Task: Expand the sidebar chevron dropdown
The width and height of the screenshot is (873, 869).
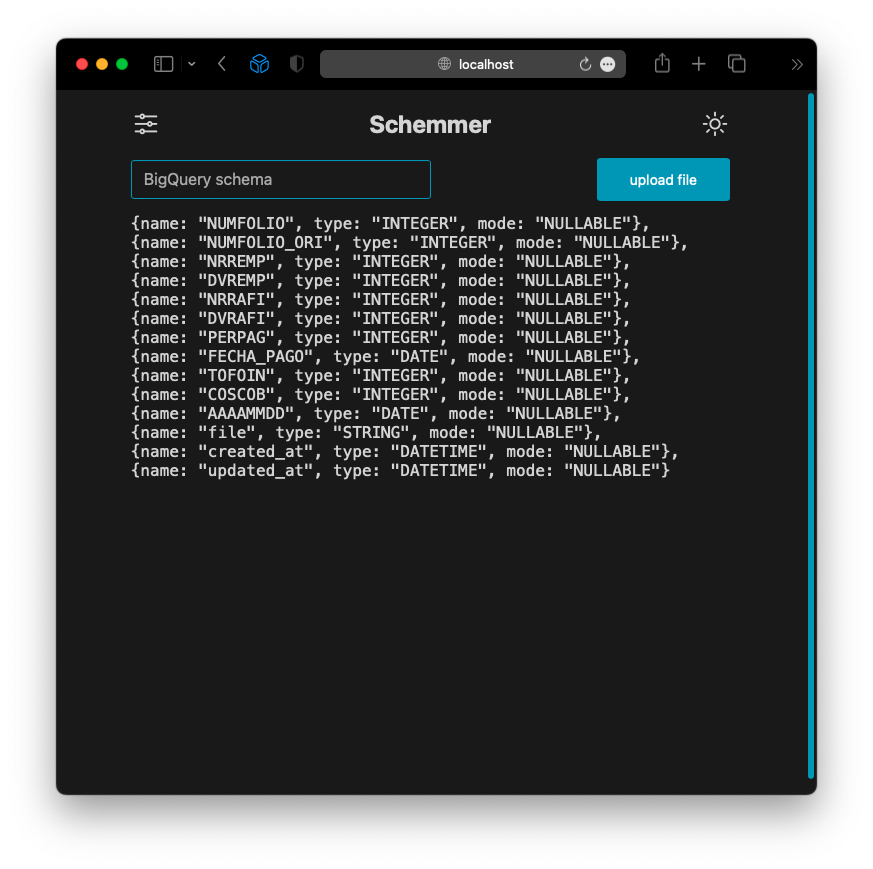Action: (191, 64)
